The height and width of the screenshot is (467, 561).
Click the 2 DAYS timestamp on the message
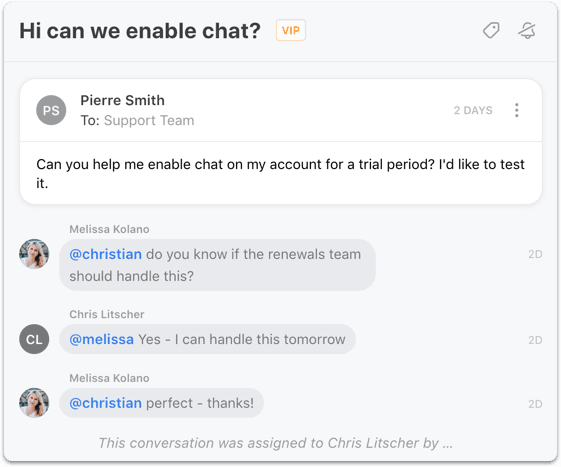tap(473, 110)
